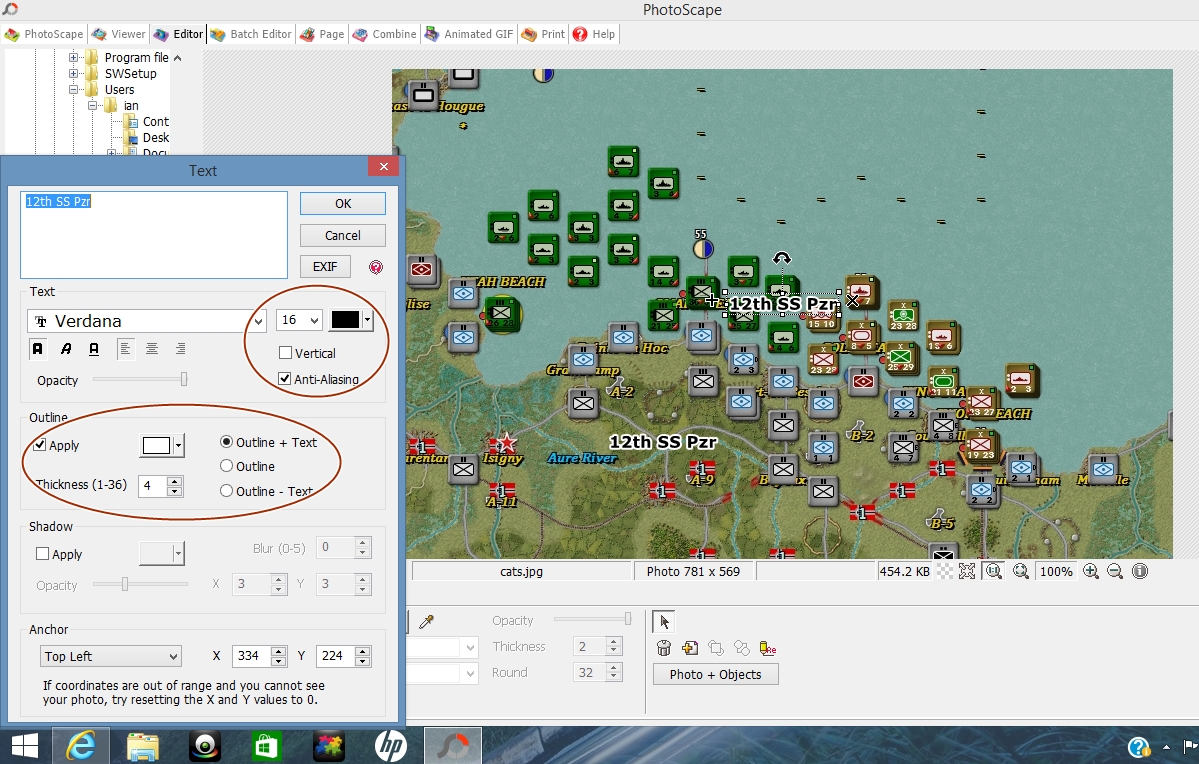Open the Animated GIF tab
The height and width of the screenshot is (764, 1199).
point(470,34)
